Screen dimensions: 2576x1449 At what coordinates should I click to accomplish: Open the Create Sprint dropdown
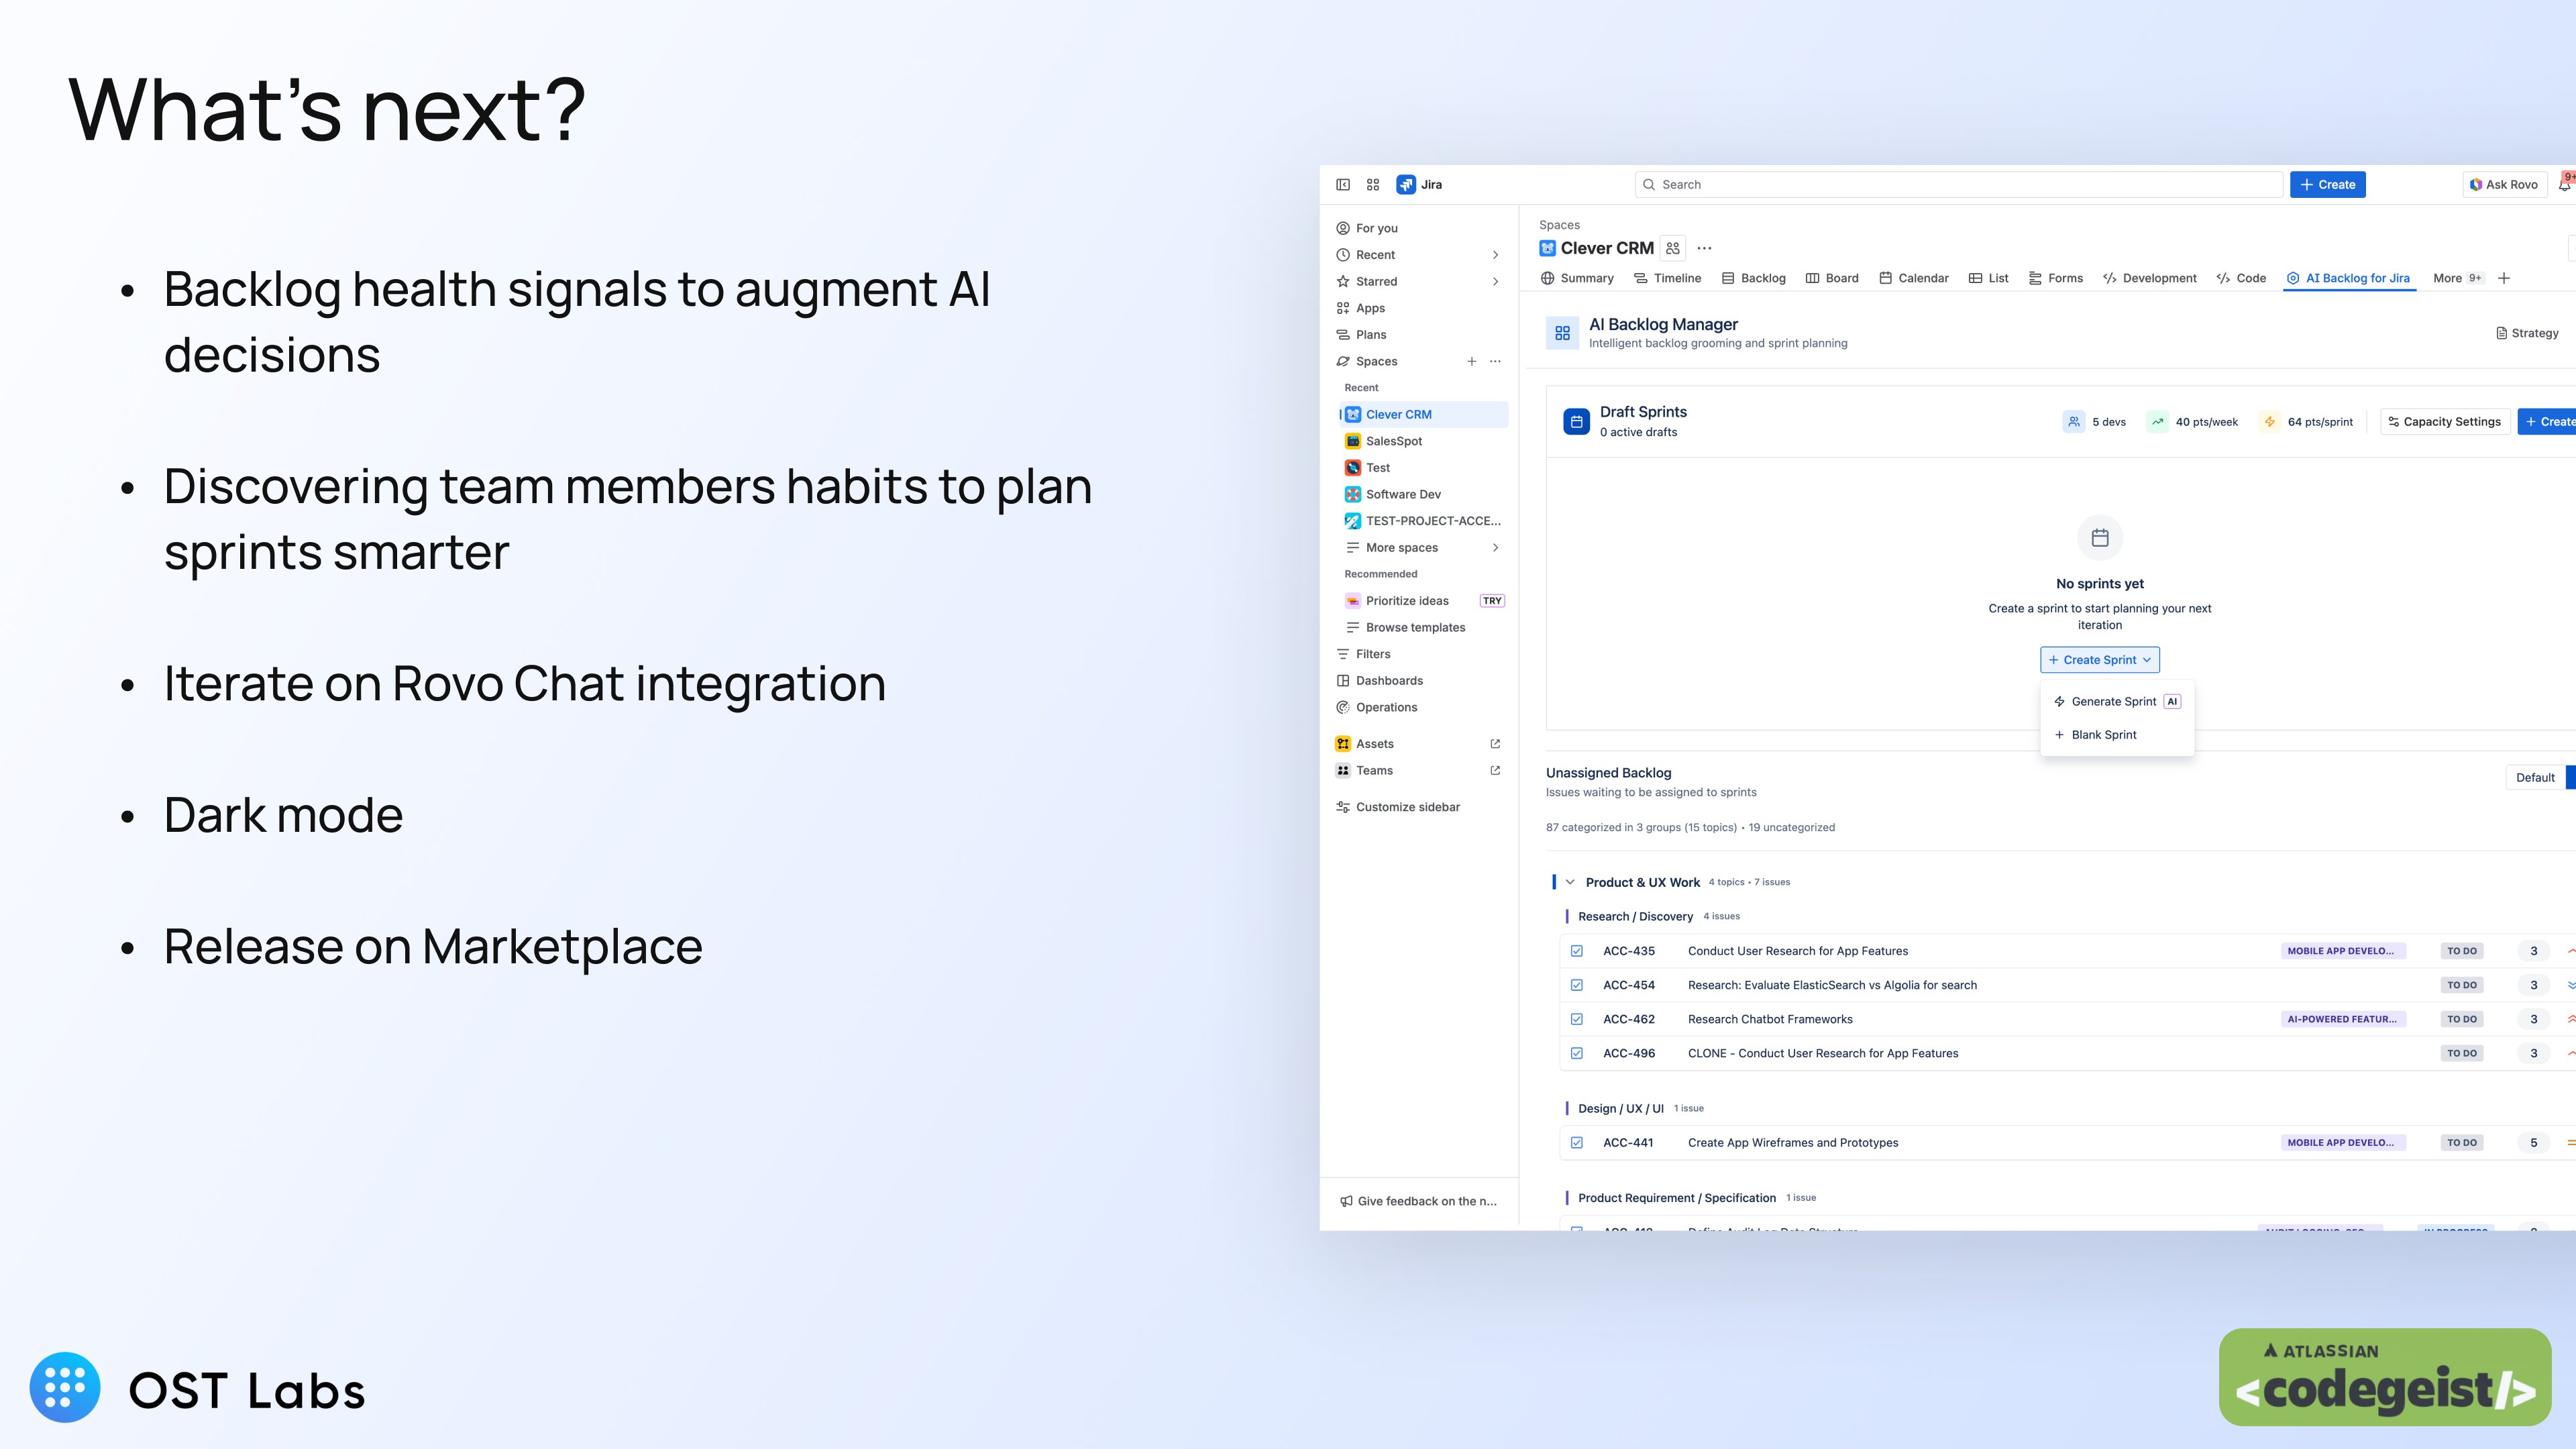click(x=2100, y=660)
